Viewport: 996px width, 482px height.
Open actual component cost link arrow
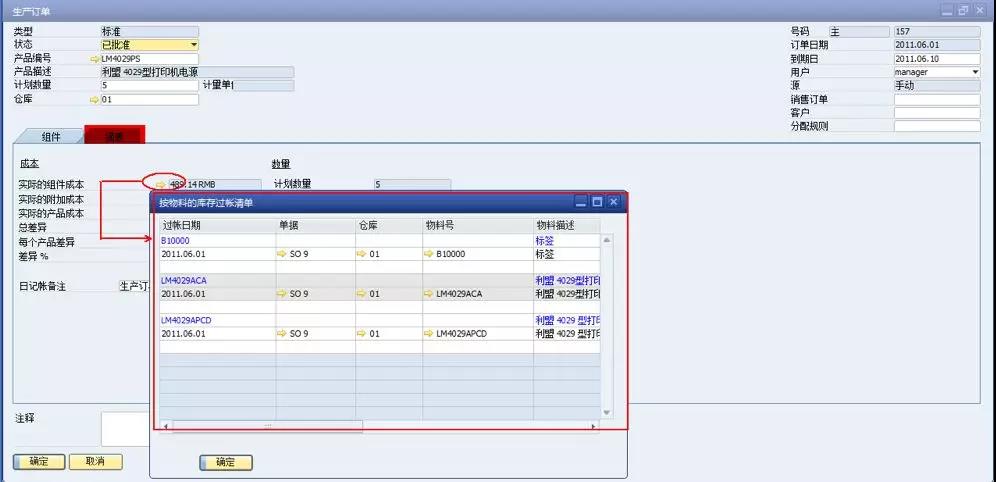(x=161, y=185)
